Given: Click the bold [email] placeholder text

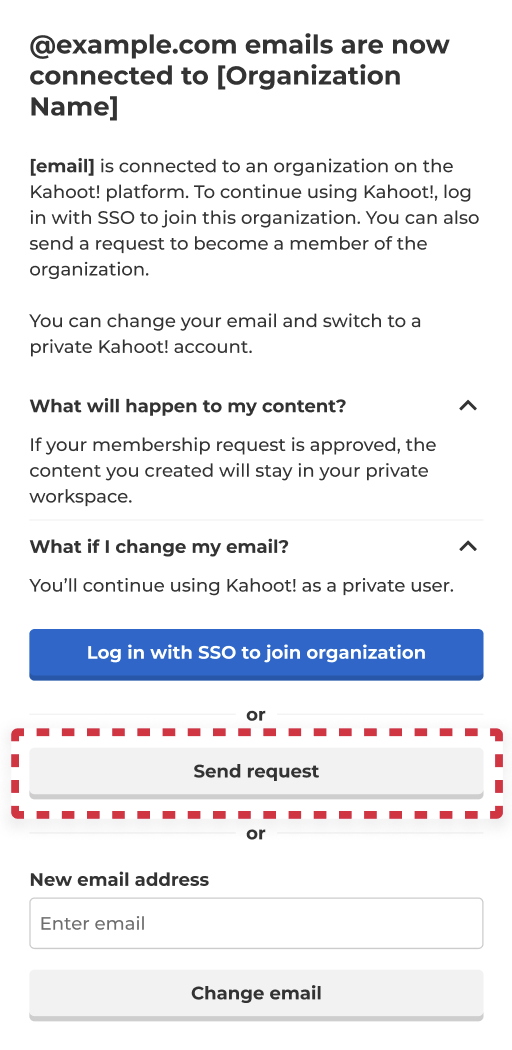Looking at the screenshot, I should click(62, 166).
